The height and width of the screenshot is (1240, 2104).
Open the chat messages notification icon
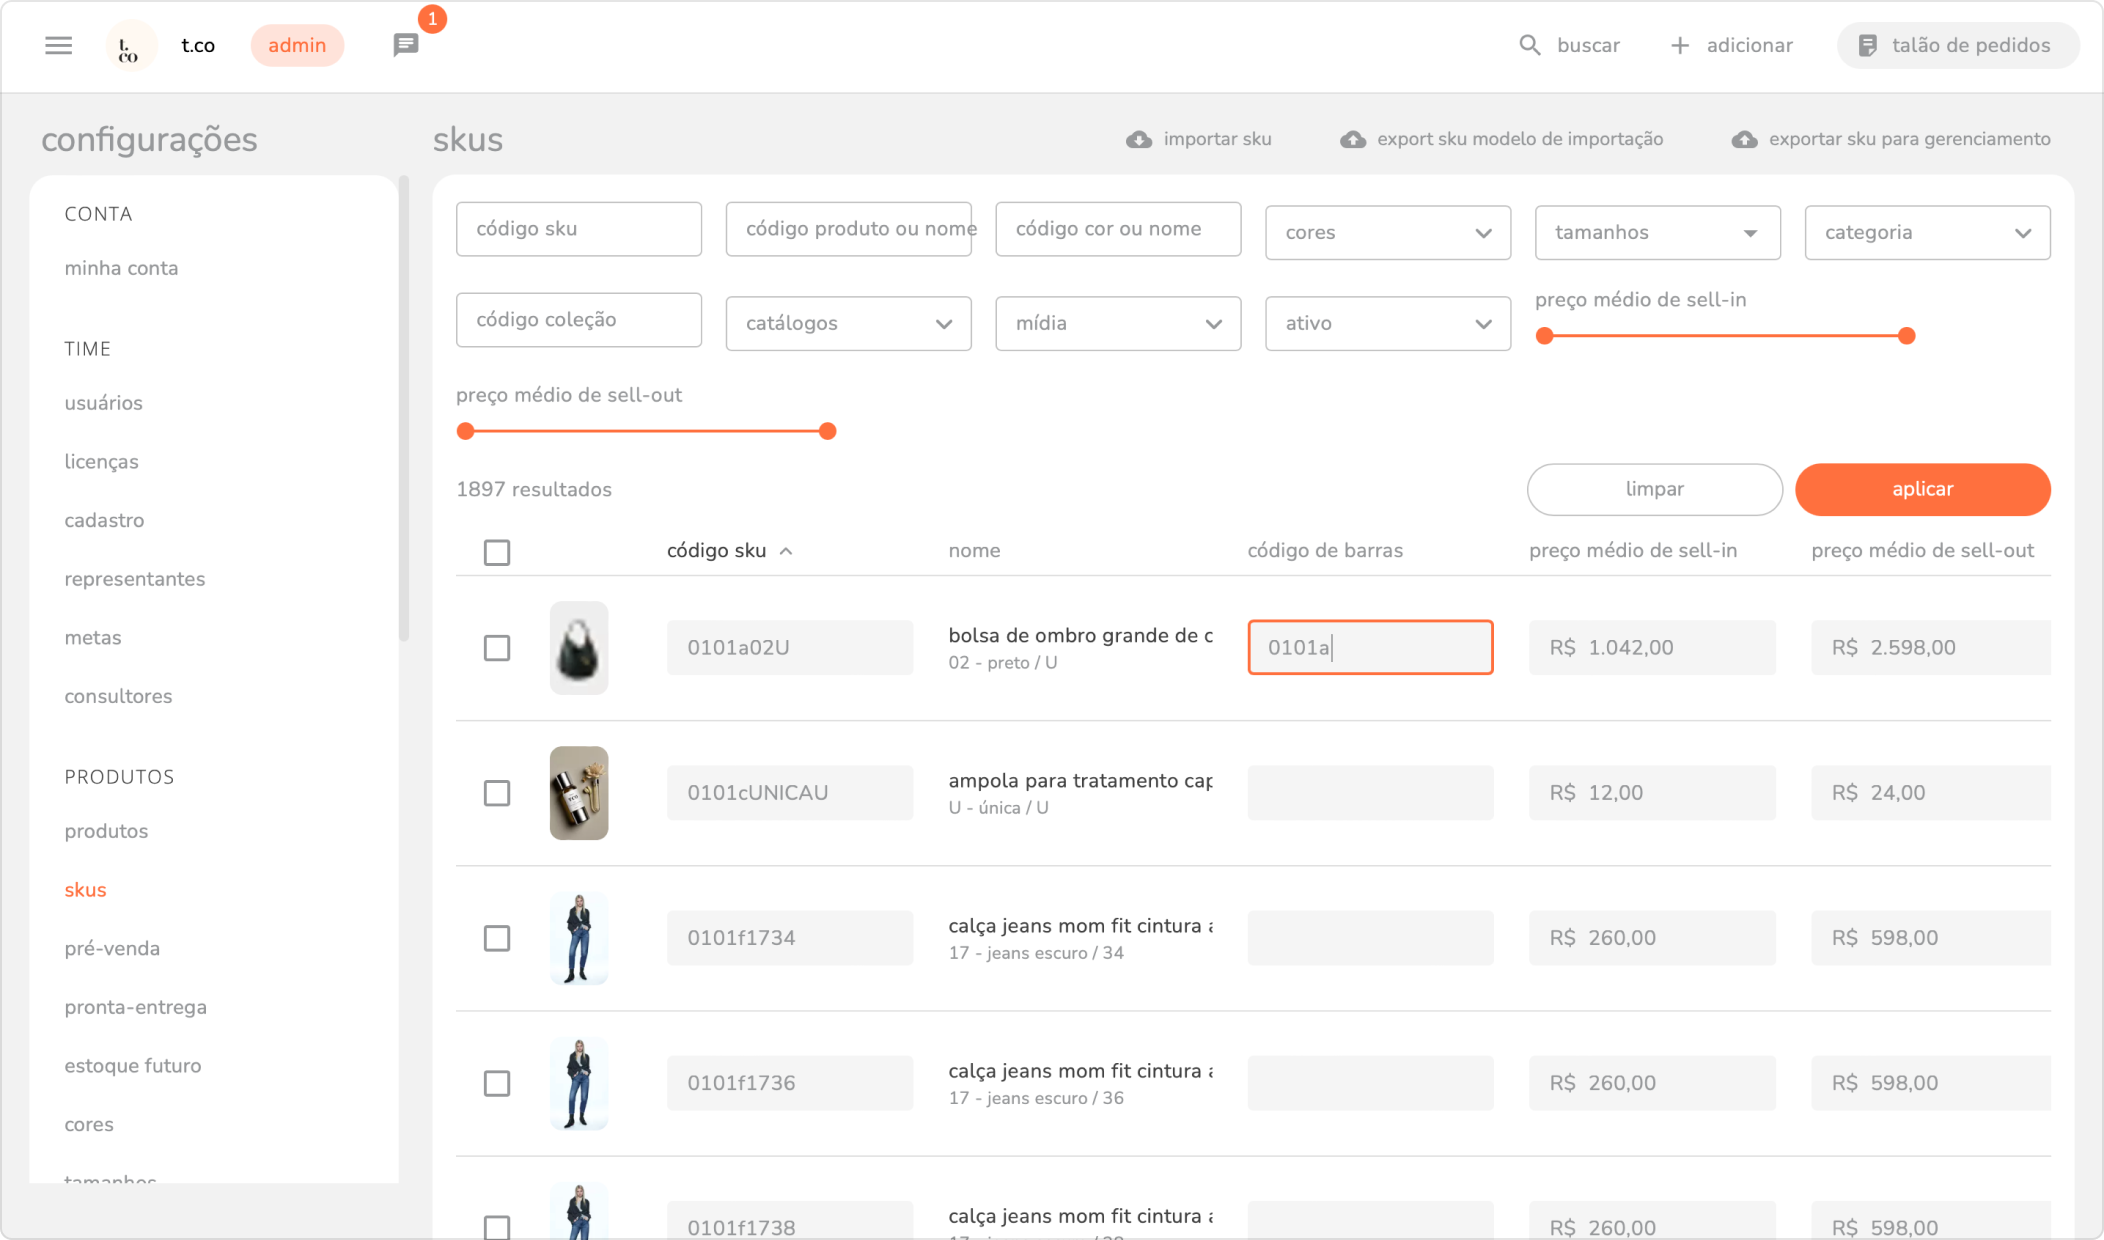tap(405, 45)
